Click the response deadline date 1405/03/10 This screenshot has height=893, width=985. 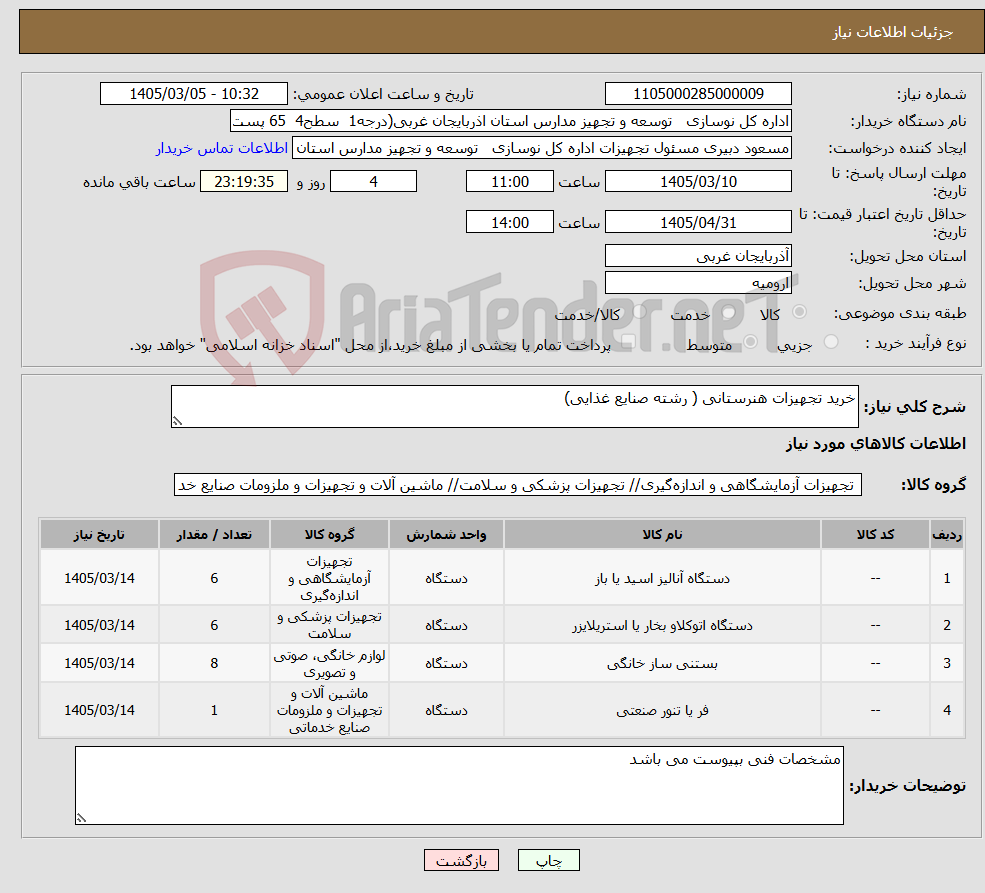698,181
